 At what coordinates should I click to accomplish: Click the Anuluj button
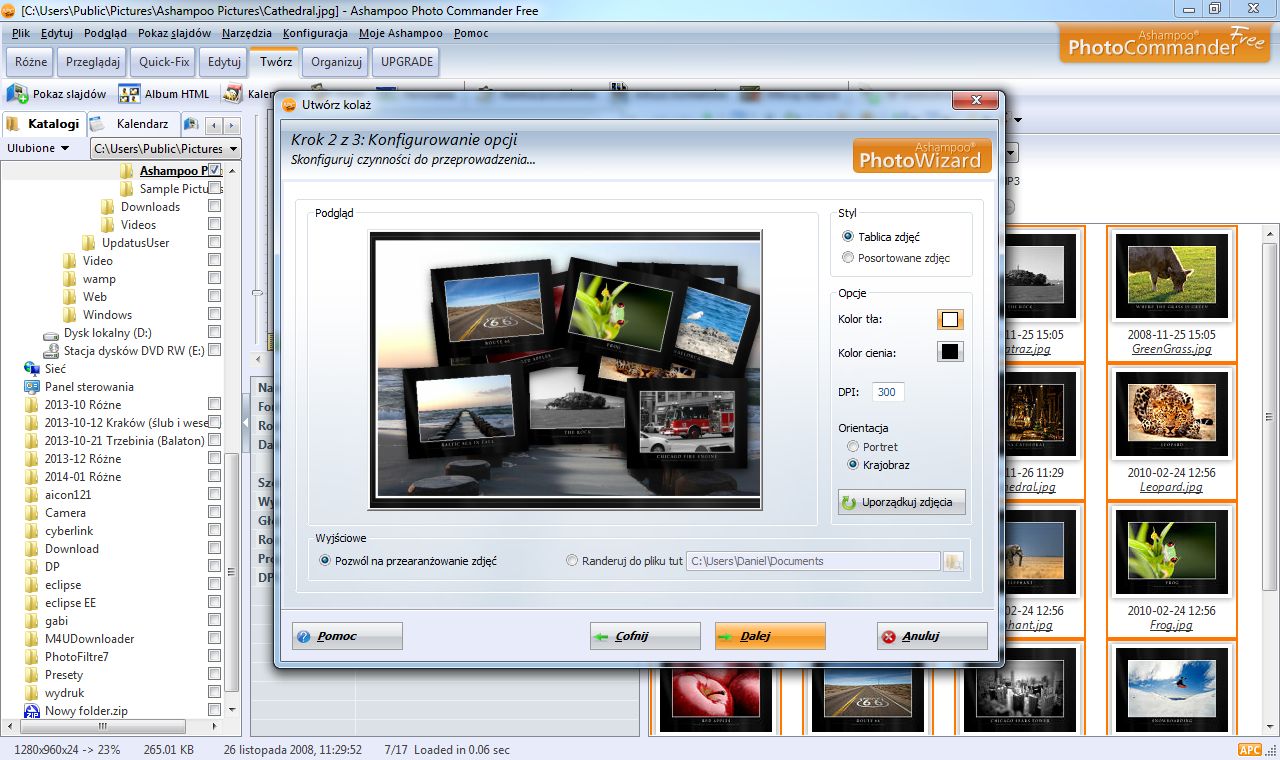pyautogui.click(x=932, y=636)
